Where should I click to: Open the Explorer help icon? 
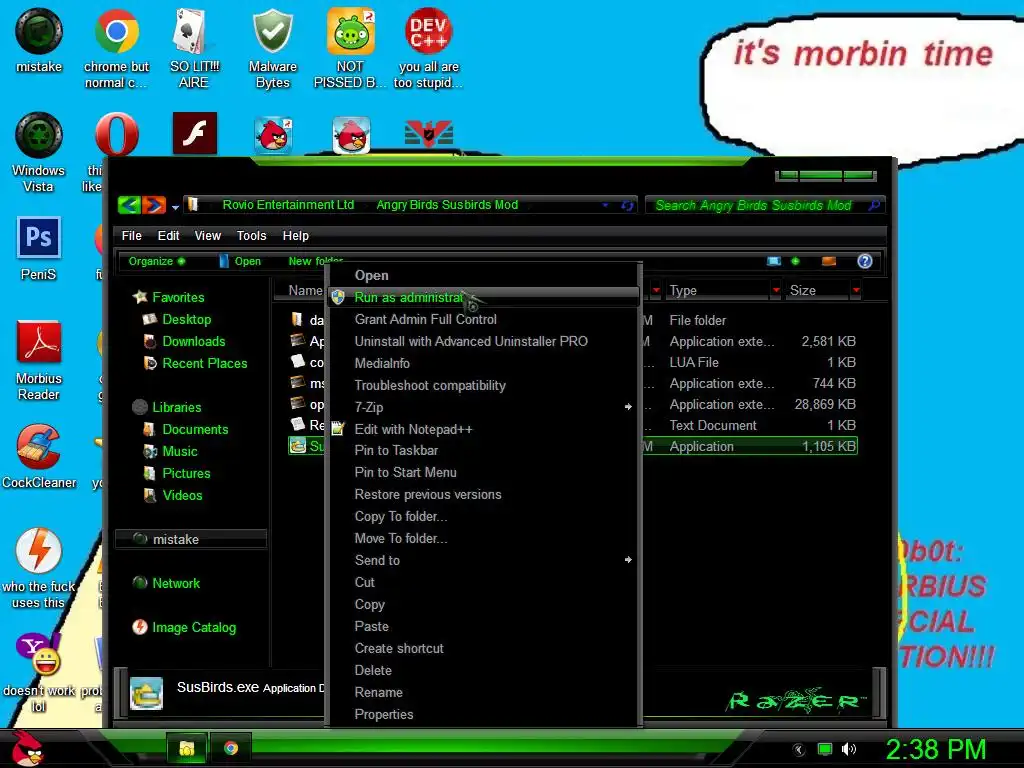tap(865, 261)
